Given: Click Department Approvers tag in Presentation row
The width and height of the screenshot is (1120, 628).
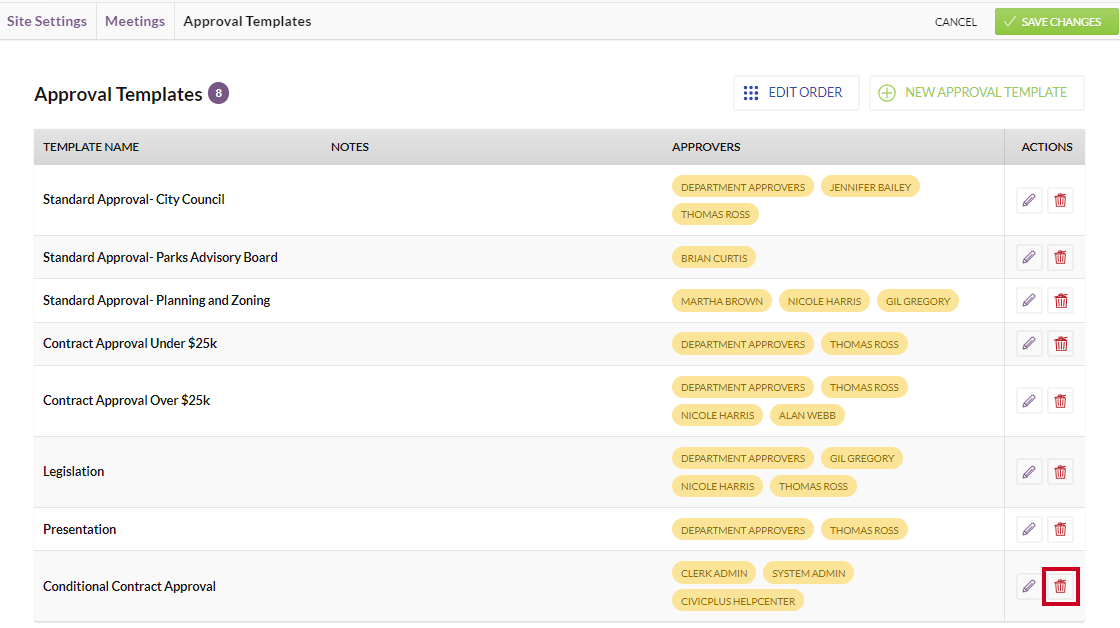Looking at the screenshot, I should tap(743, 530).
